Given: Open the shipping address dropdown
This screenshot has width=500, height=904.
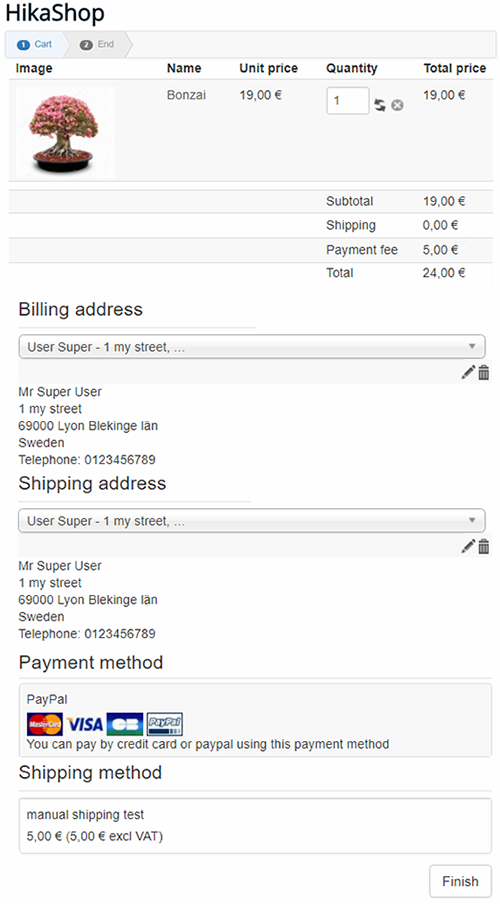Looking at the screenshot, I should pos(252,521).
